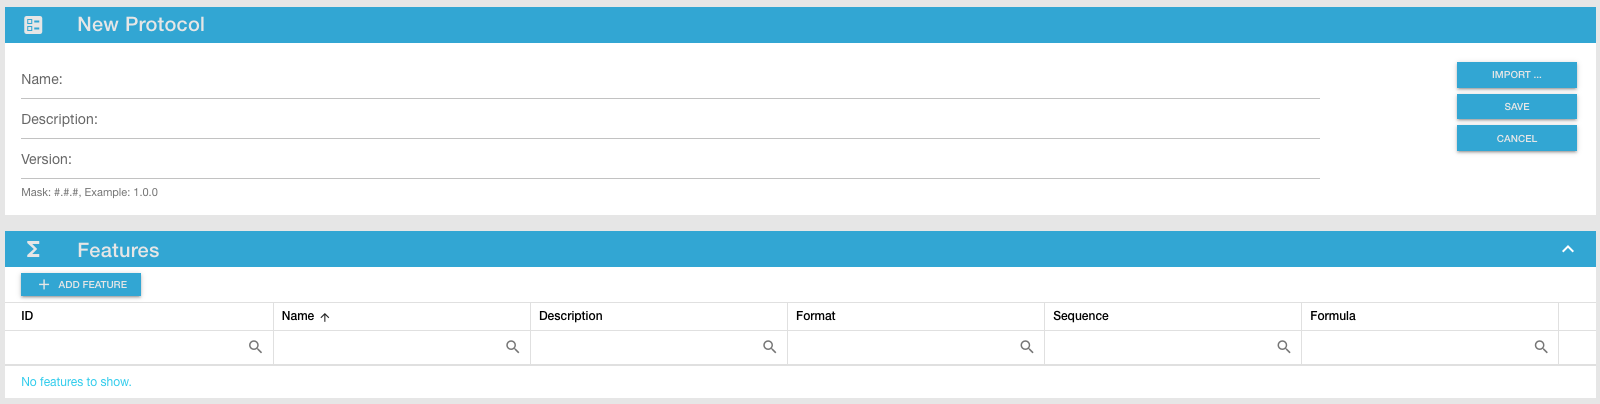Click search icon in Formula filter cell
Image resolution: width=1600 pixels, height=404 pixels.
click(1540, 347)
